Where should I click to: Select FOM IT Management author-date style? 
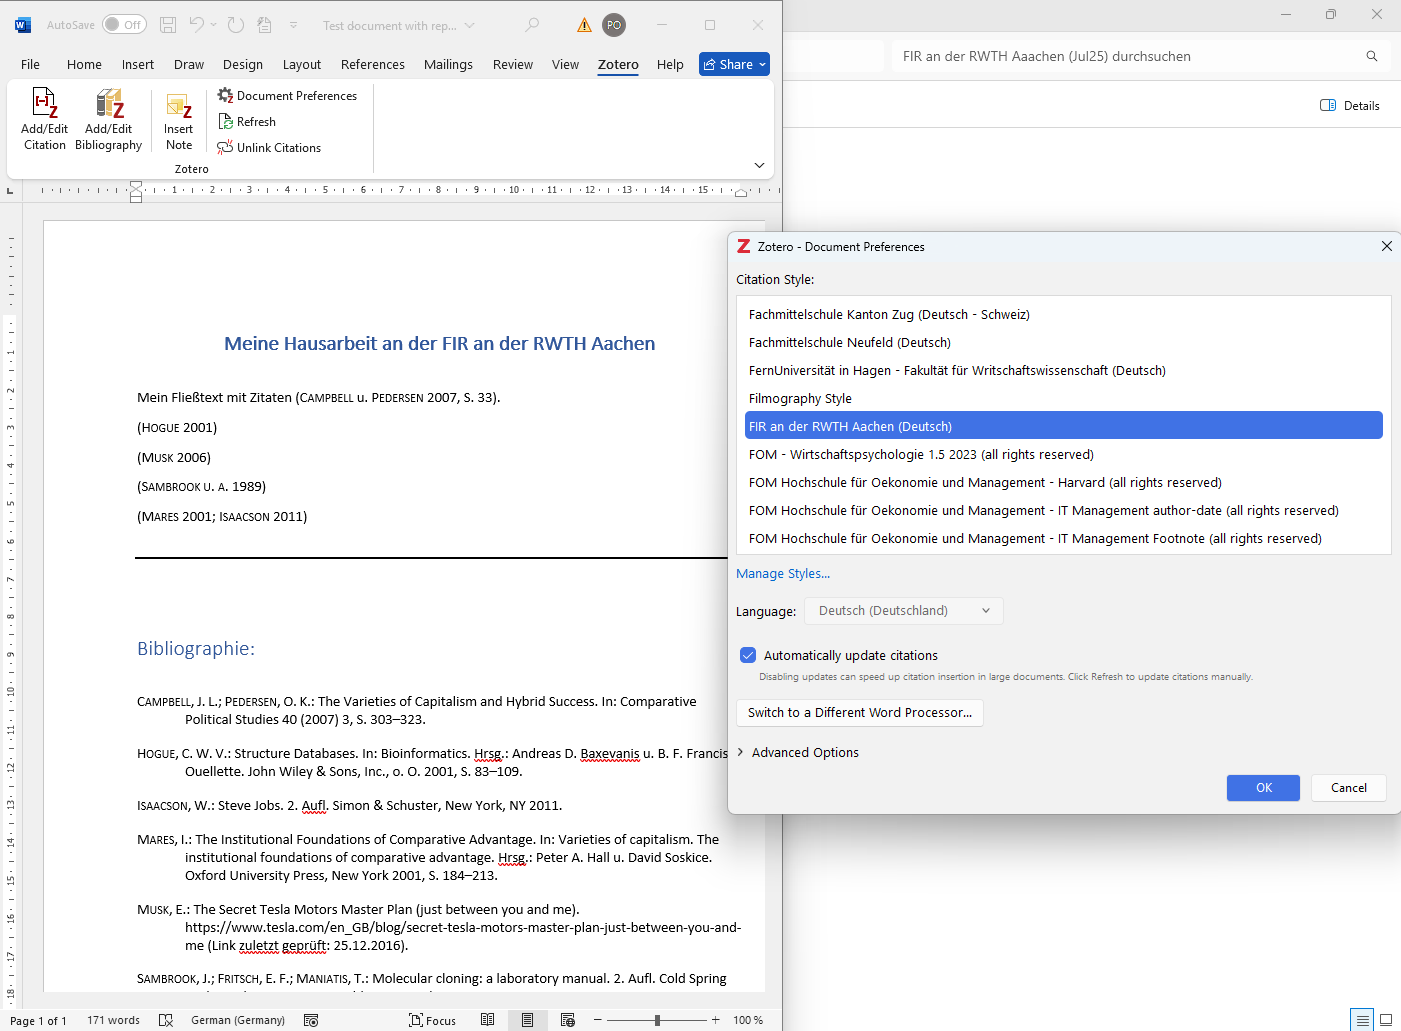pos(1064,510)
